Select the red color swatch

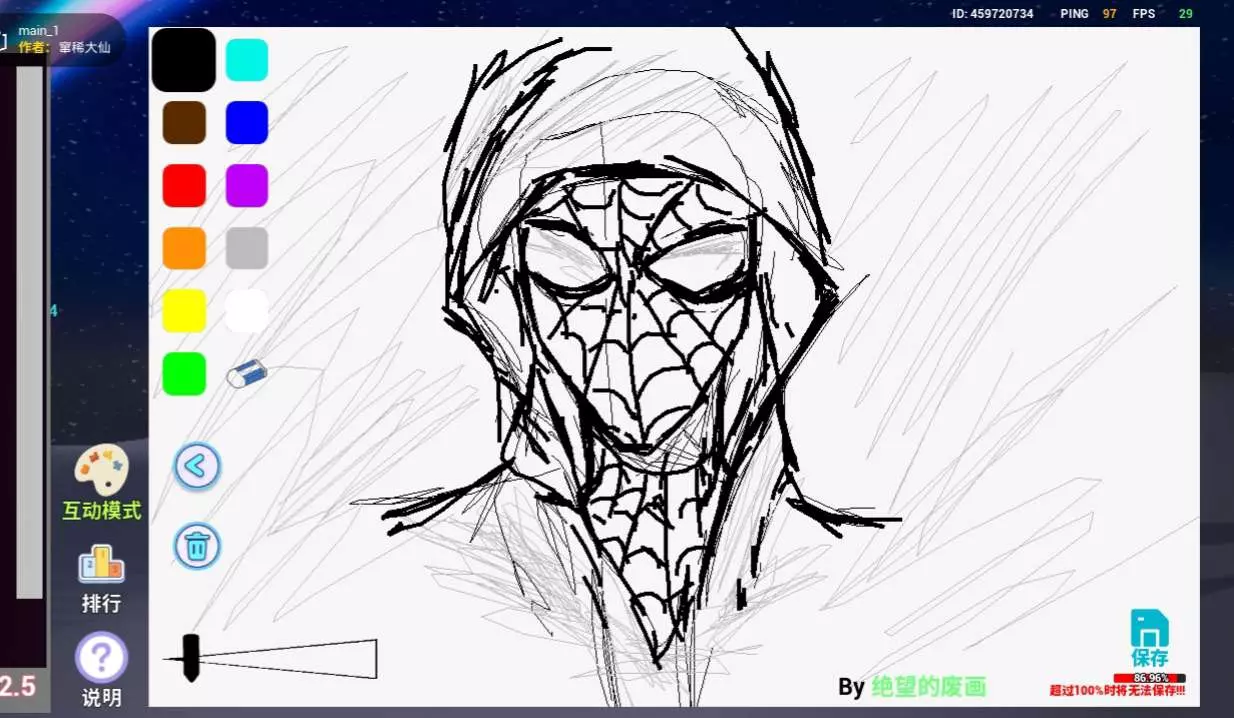[184, 185]
